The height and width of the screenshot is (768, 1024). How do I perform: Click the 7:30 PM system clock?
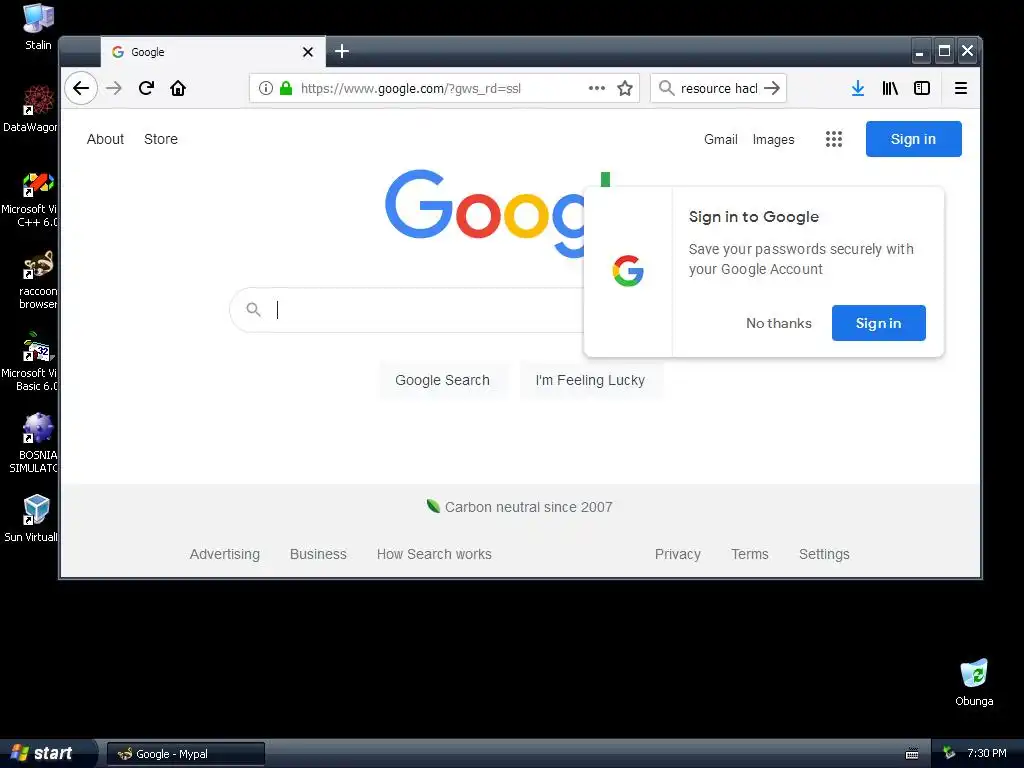(987, 753)
